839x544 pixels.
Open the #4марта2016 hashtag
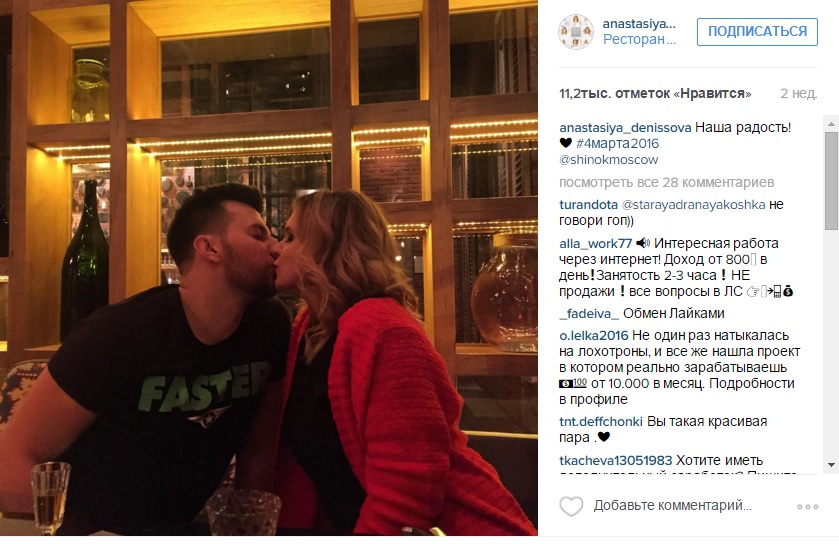tap(617, 143)
